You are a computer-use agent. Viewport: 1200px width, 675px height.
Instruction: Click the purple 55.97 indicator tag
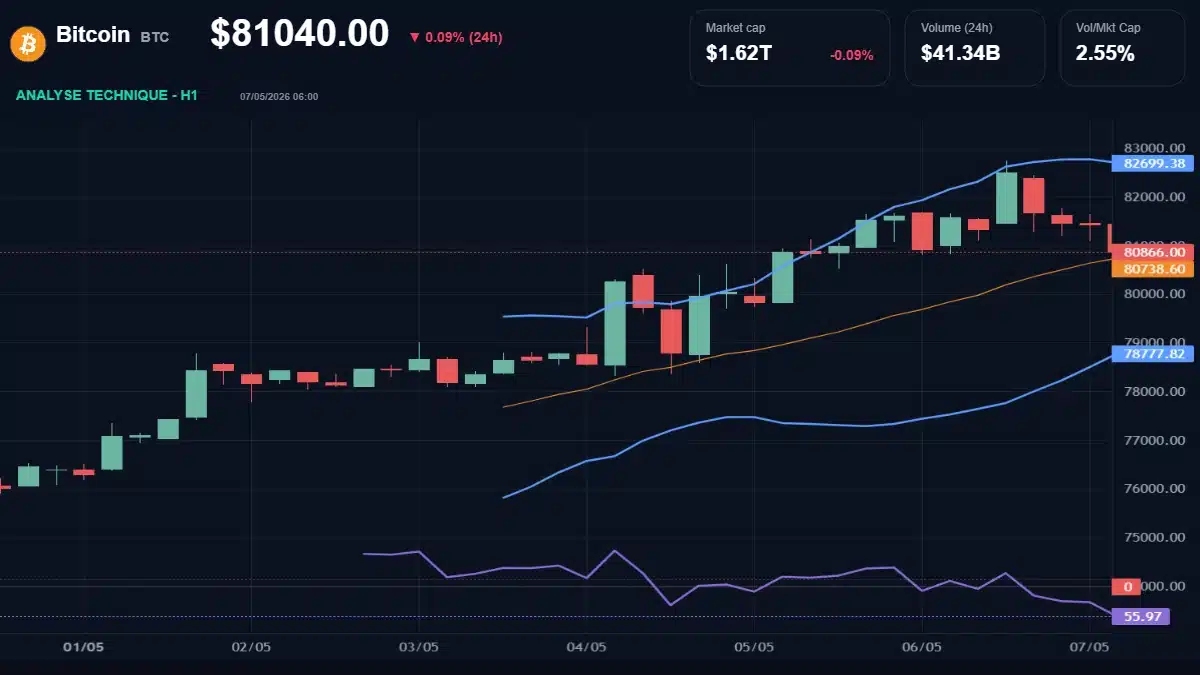[1141, 616]
